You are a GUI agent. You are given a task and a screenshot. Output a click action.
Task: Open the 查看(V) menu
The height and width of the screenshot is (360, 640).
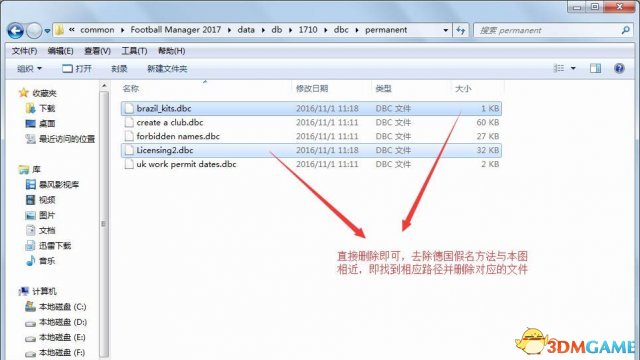click(97, 51)
